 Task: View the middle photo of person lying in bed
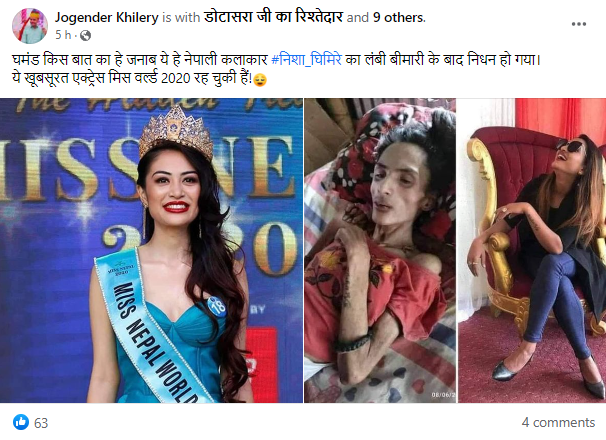tap(380, 251)
